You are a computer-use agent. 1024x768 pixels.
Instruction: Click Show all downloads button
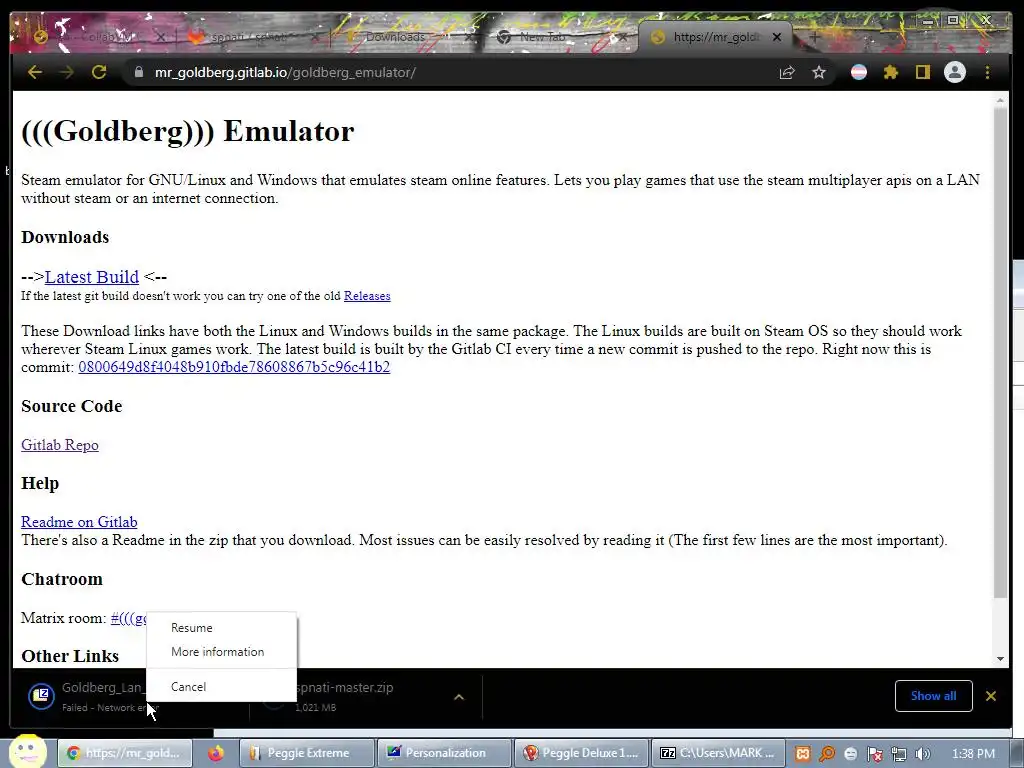[x=933, y=696]
